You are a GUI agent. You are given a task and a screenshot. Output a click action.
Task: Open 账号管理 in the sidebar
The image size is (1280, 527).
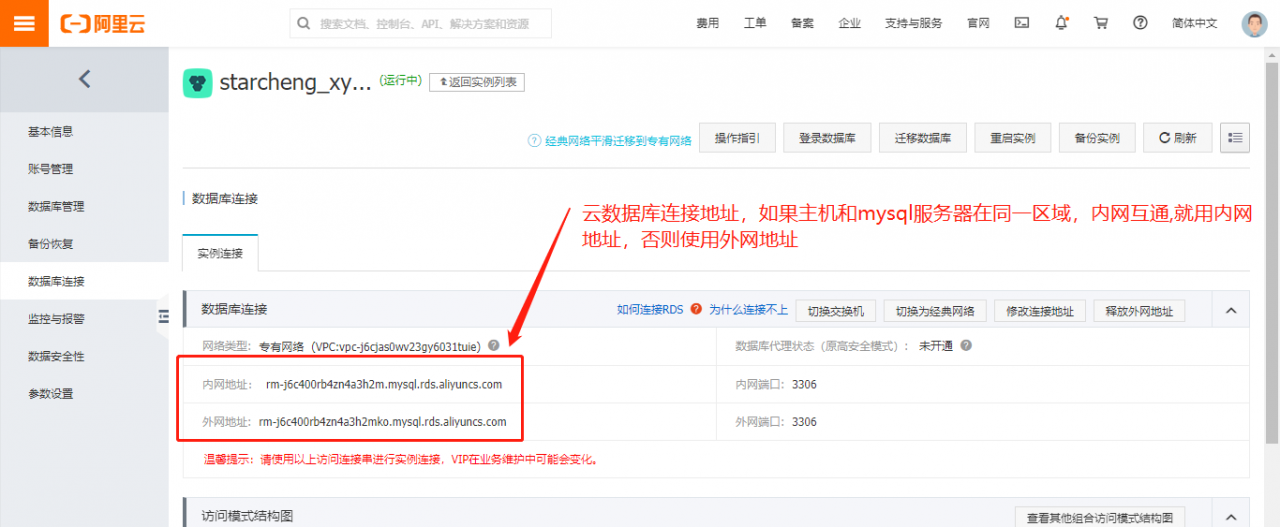click(x=51, y=169)
